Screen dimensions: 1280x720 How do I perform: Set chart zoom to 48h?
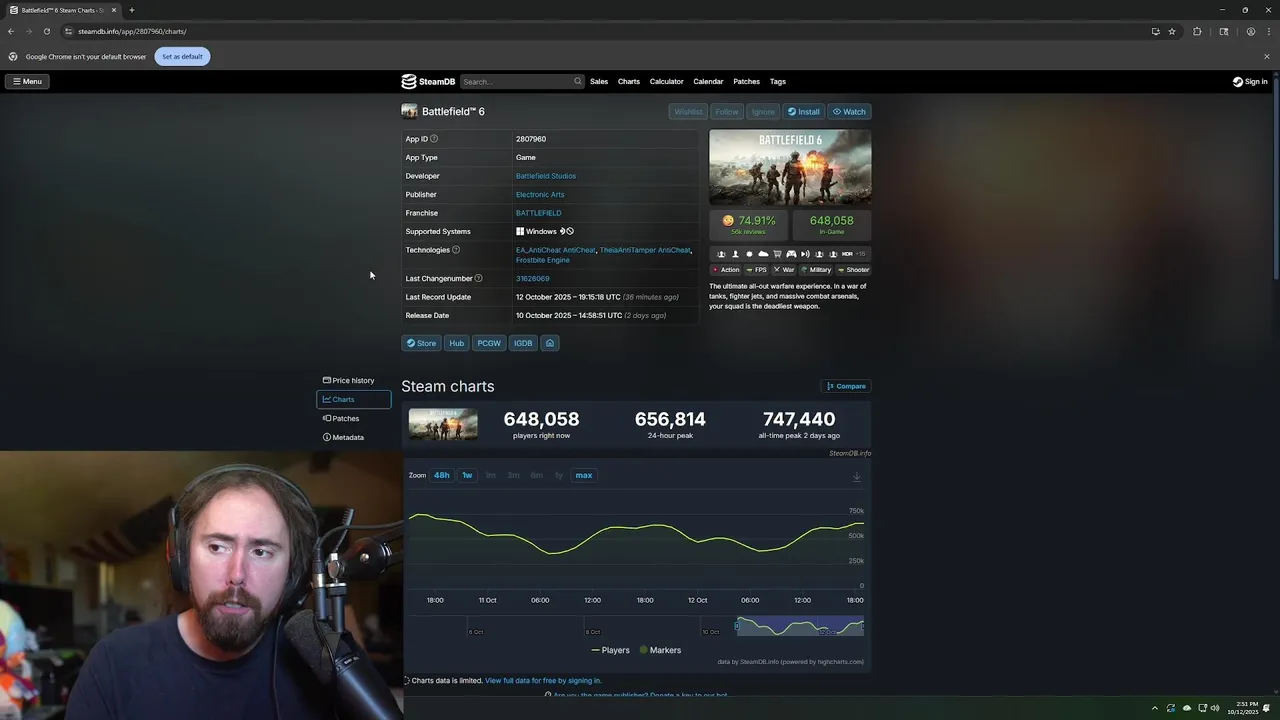(441, 476)
